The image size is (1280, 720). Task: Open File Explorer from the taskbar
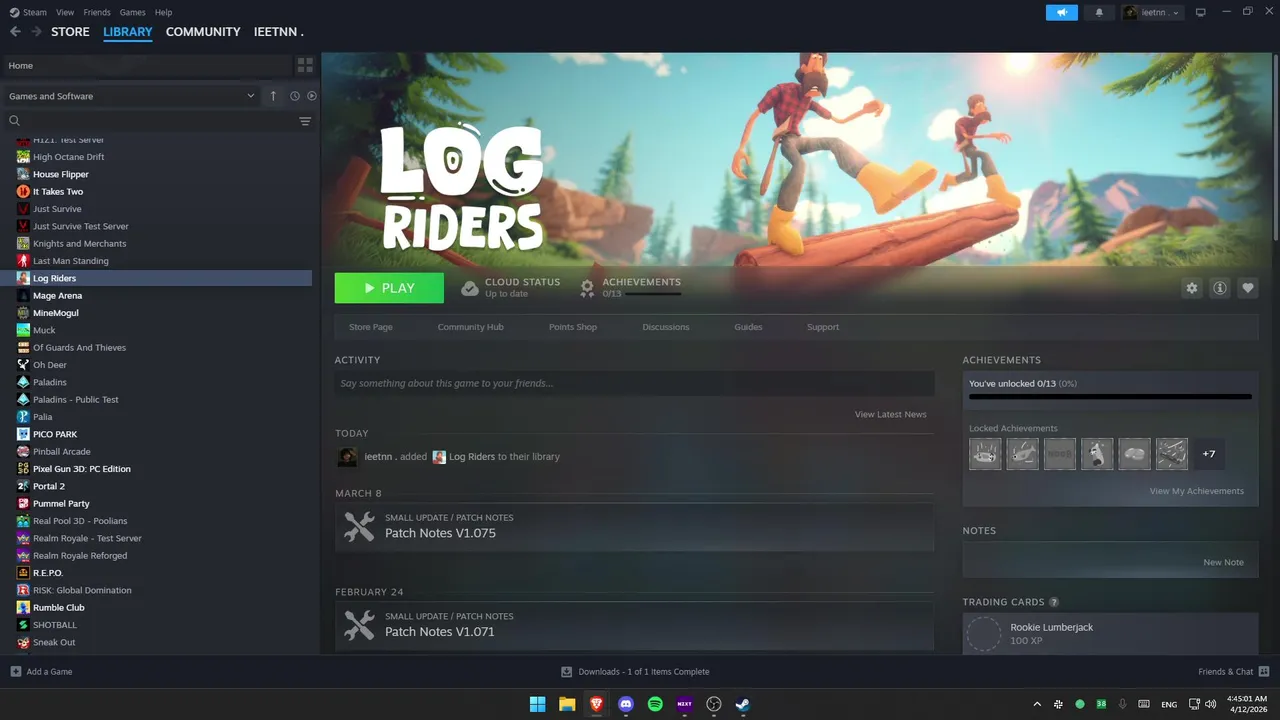point(567,704)
